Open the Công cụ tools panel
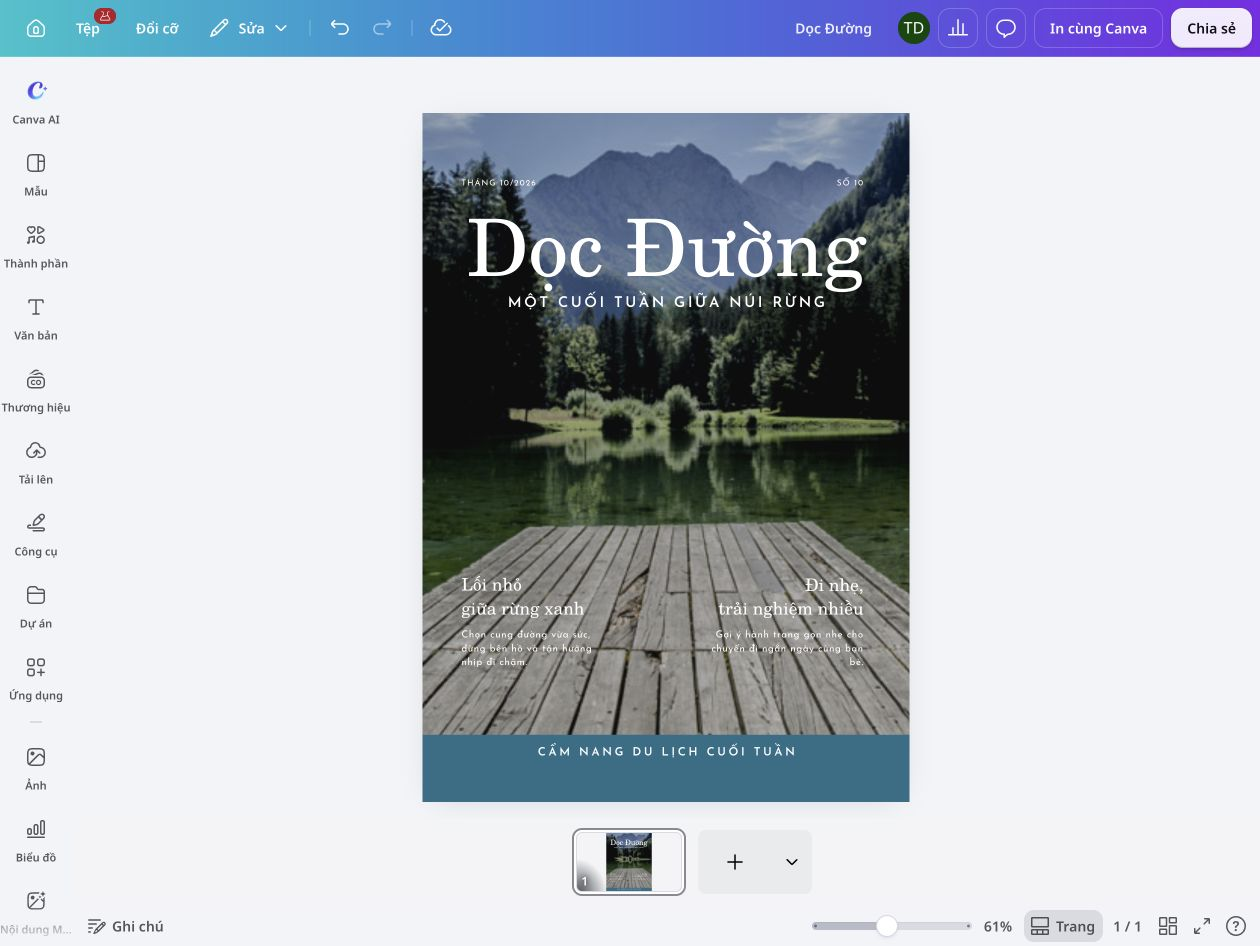This screenshot has width=1260, height=946. click(x=36, y=535)
